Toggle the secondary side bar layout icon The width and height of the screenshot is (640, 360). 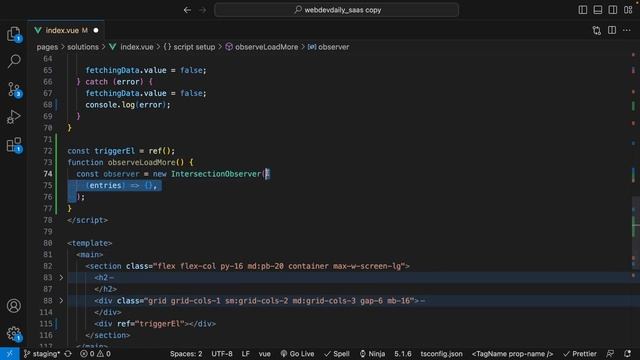click(613, 10)
